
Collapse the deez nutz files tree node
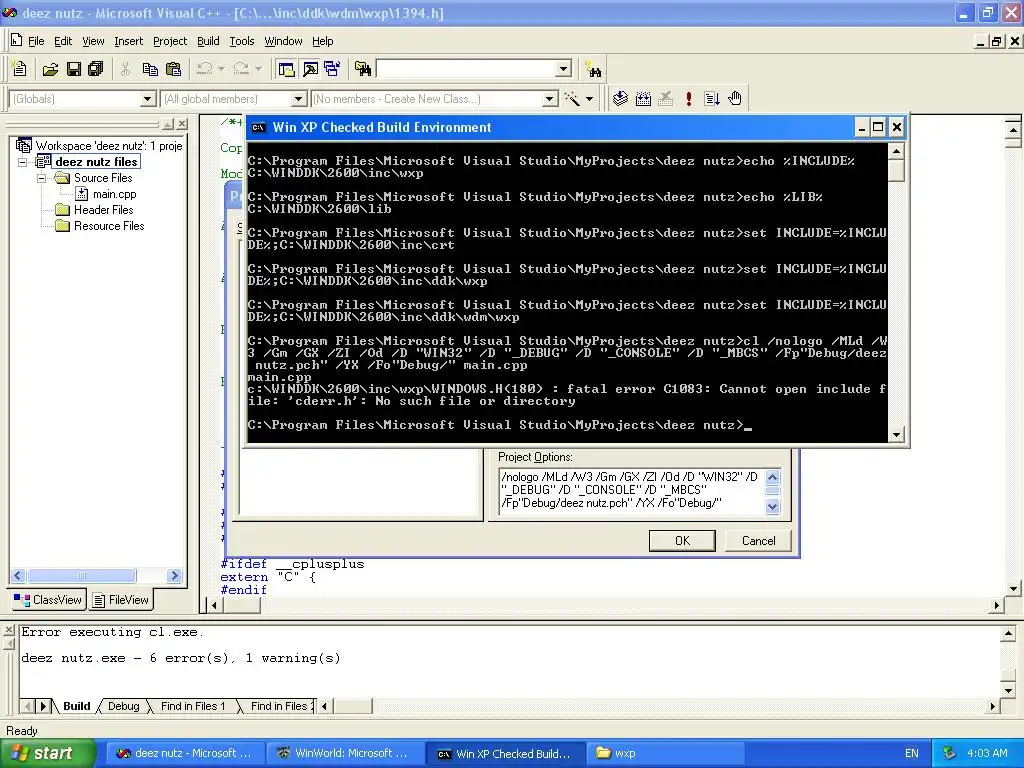tap(23, 162)
